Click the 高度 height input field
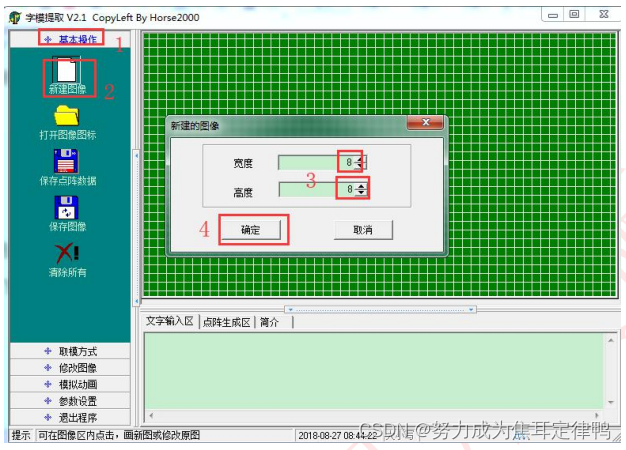 tap(316, 189)
